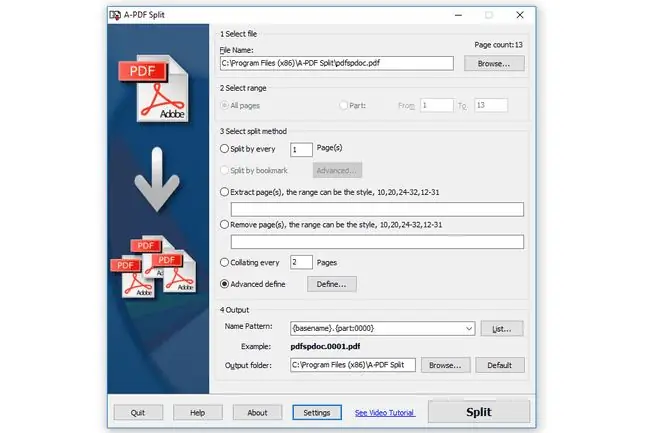Open the Define dialog button
Image resolution: width=650 pixels, height=433 pixels.
(332, 284)
